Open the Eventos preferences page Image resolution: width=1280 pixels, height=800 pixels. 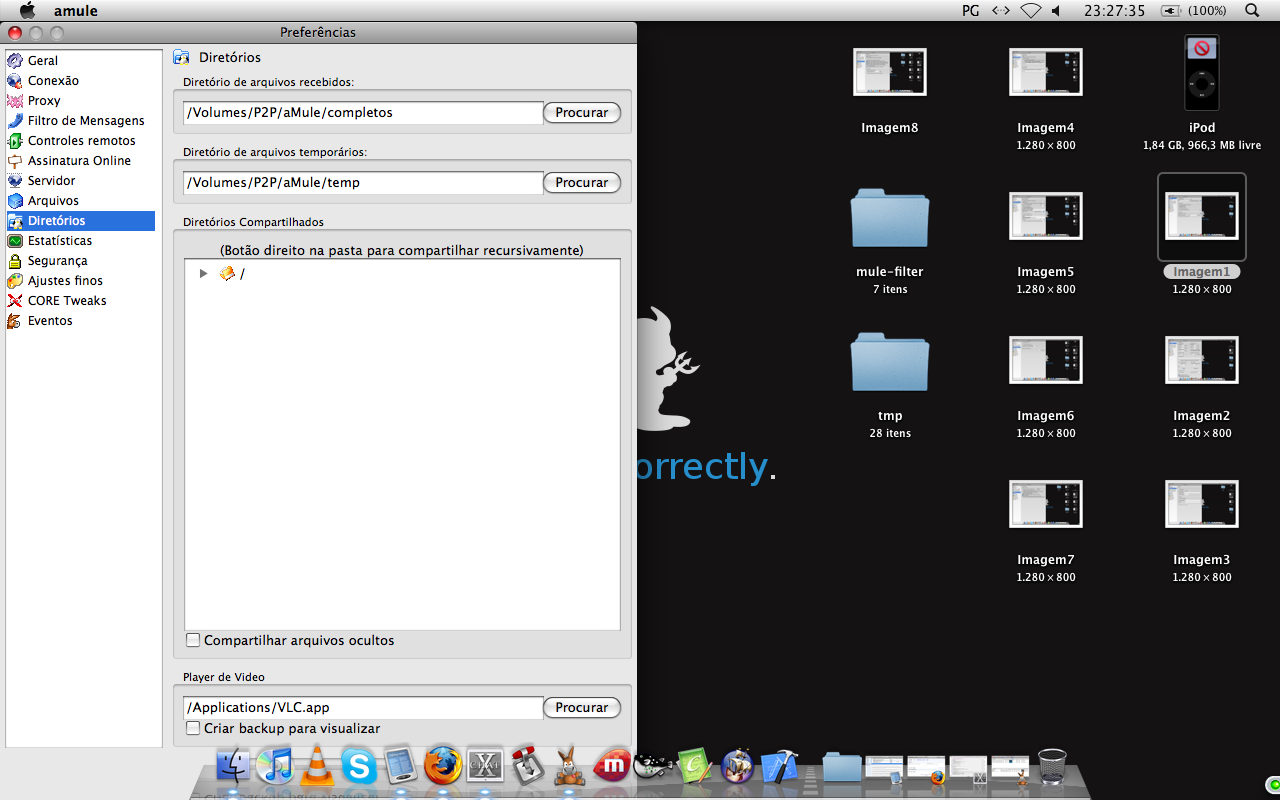pyautogui.click(x=49, y=321)
